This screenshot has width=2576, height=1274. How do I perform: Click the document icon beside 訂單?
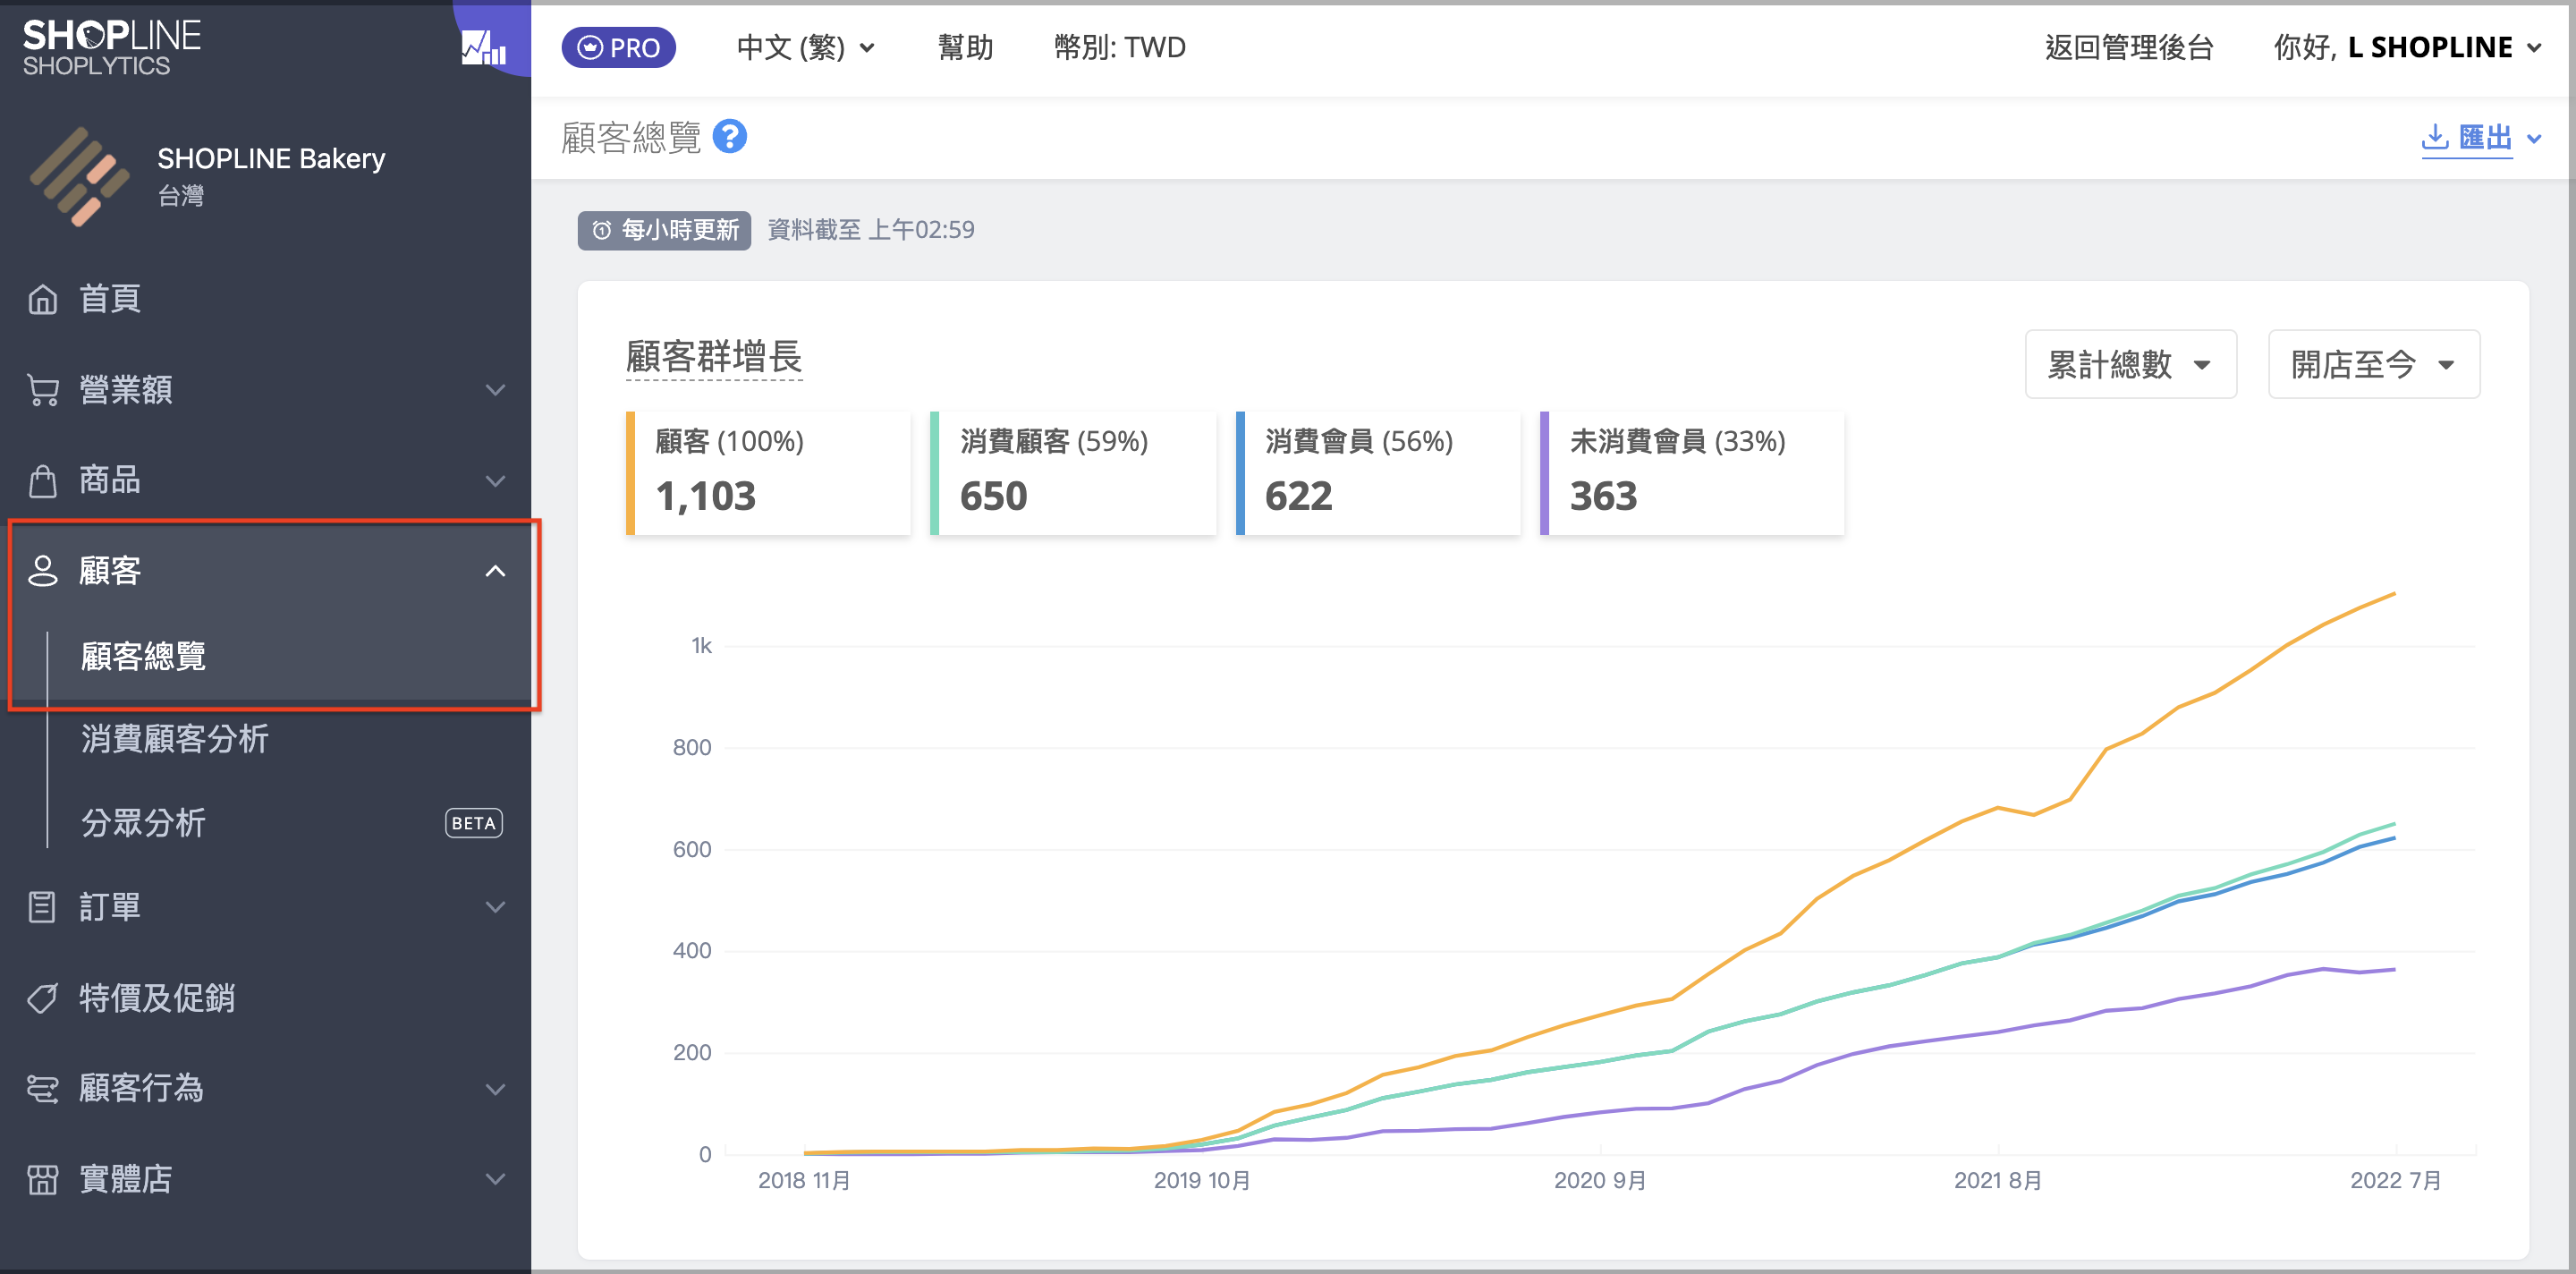(42, 906)
